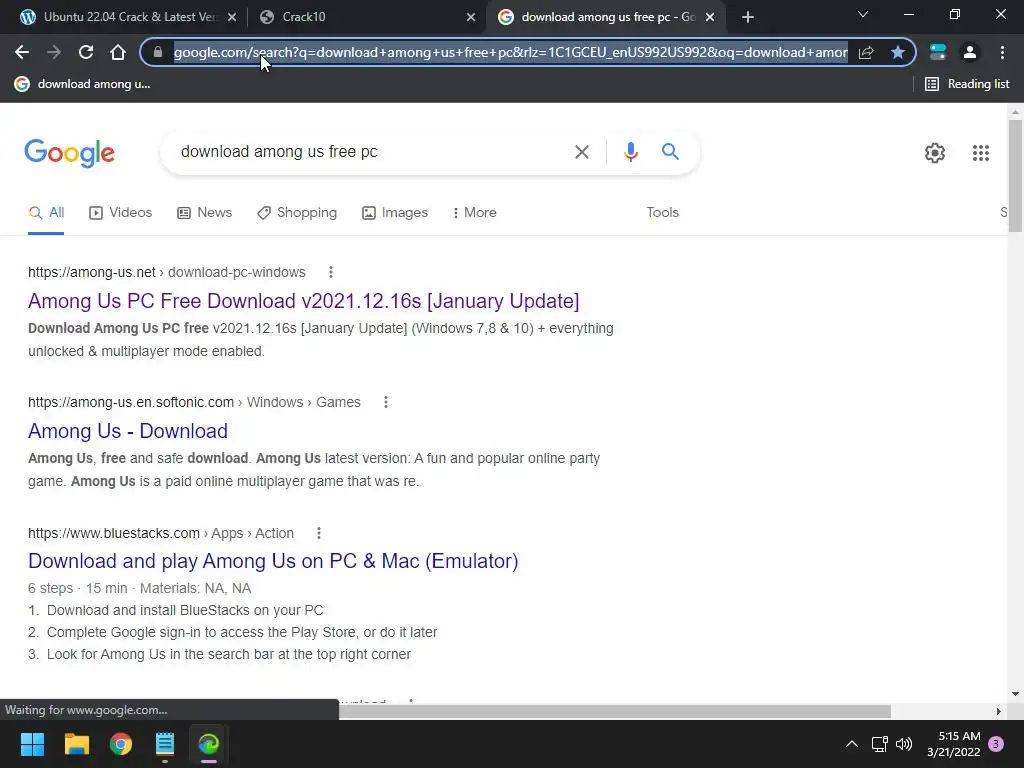This screenshot has height=768, width=1024.
Task: Select the All results tab
Action: pos(46,213)
